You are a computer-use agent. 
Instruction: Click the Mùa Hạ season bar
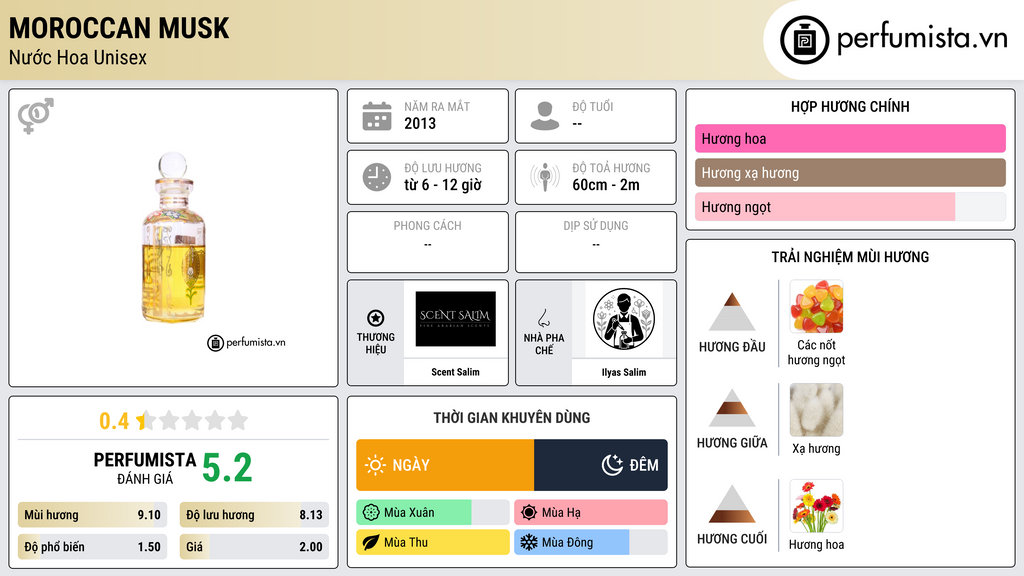click(x=591, y=513)
